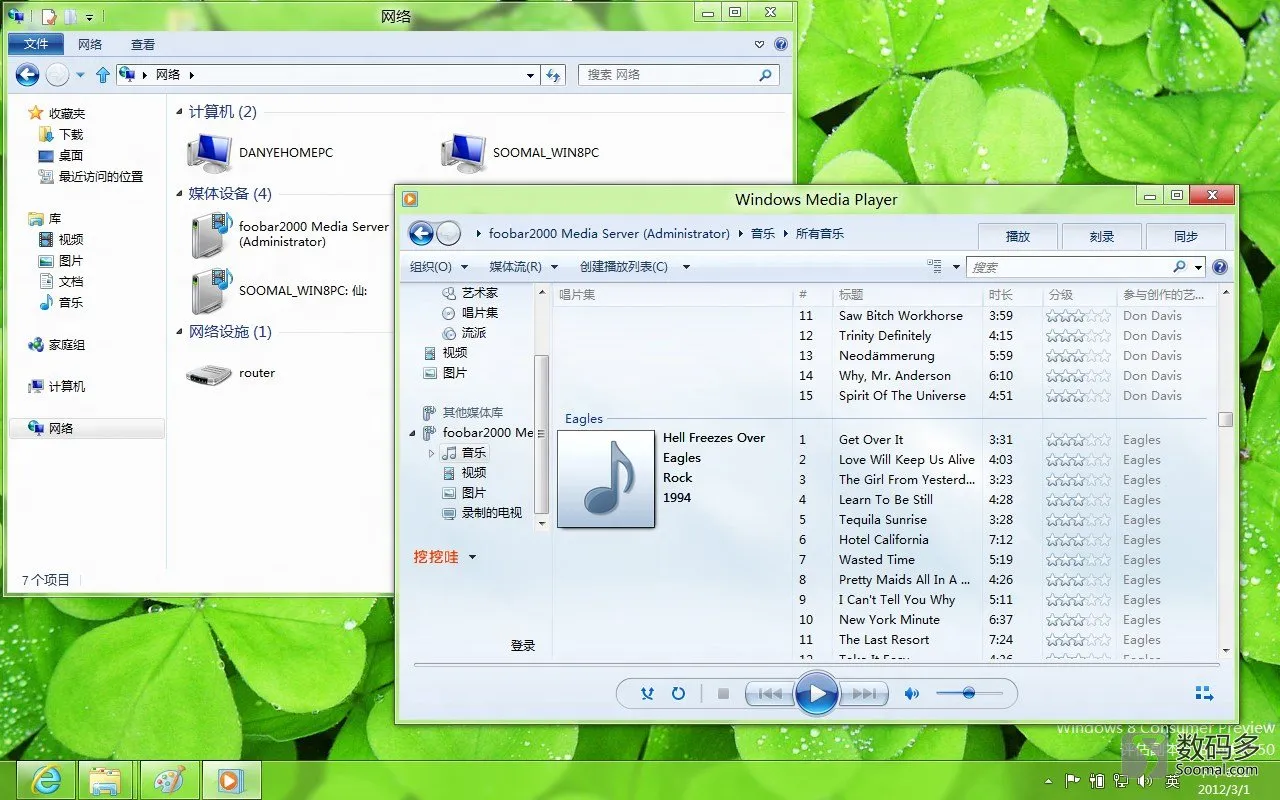Click the Media Player help icon
Viewport: 1280px width, 800px height.
1220,267
